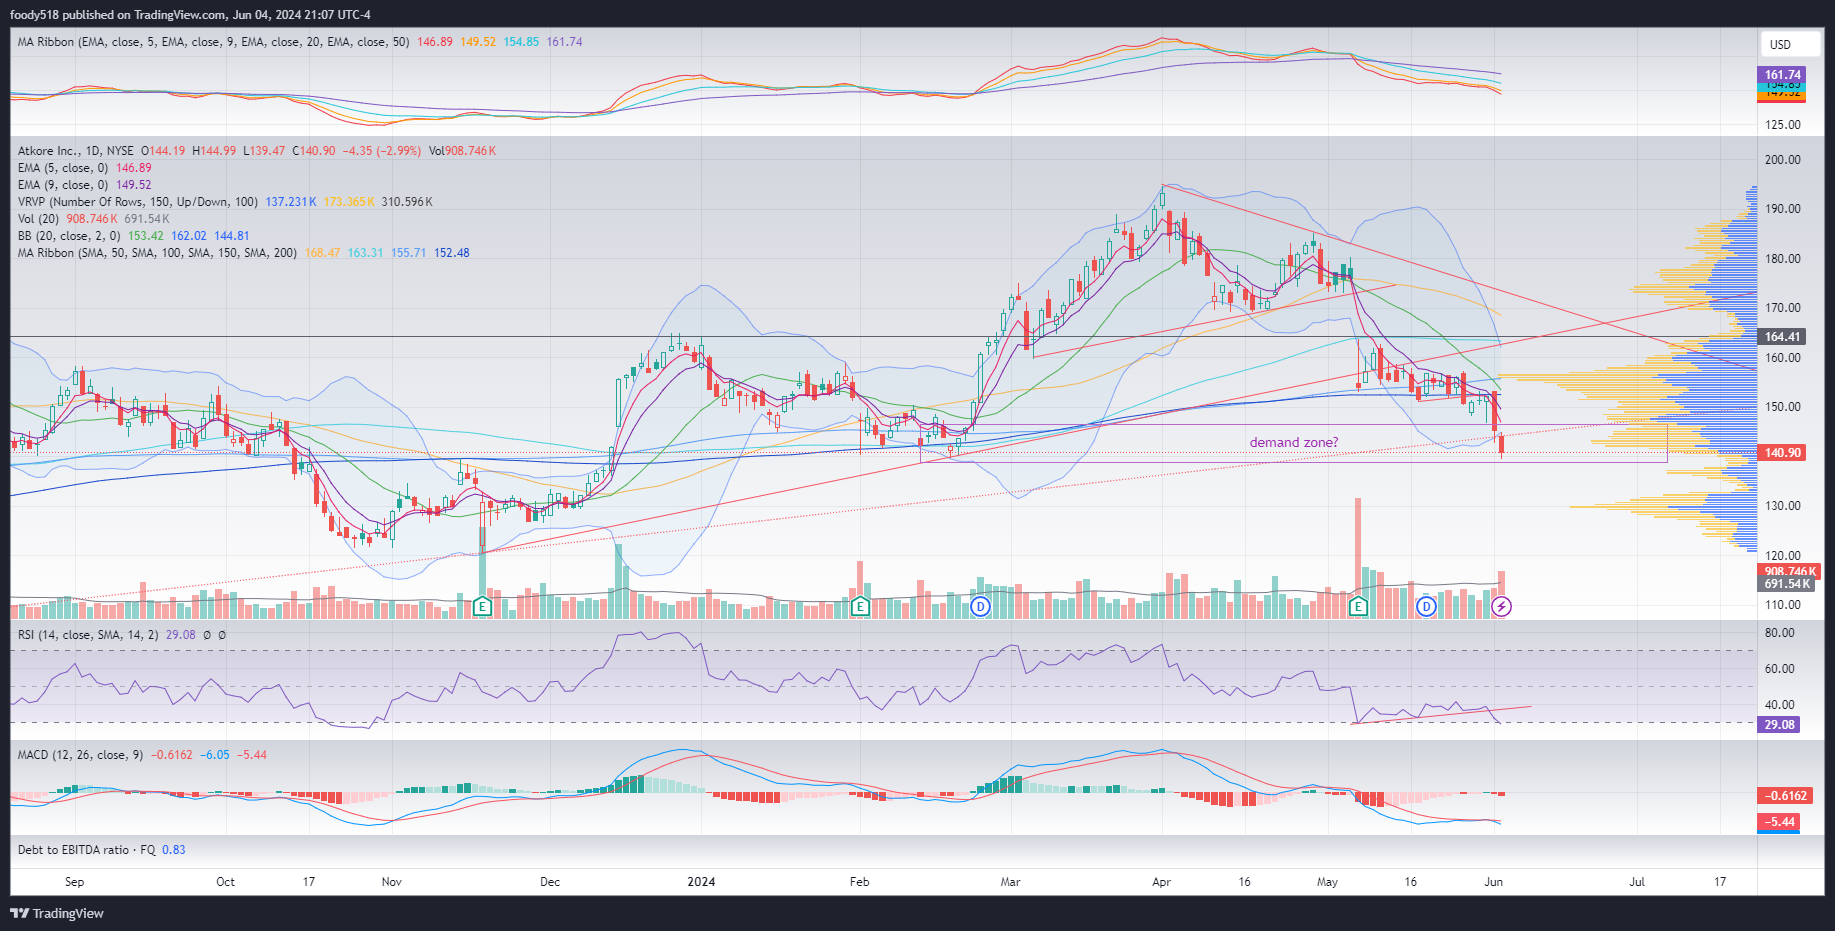Open the USD currency selector
This screenshot has height=931, width=1835.
(1780, 44)
